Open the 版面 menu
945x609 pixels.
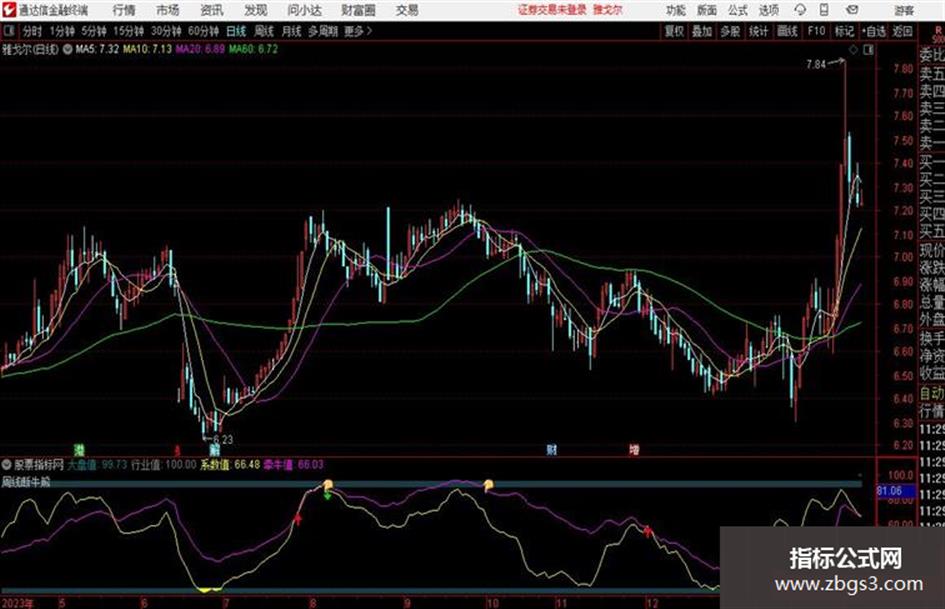click(x=706, y=10)
